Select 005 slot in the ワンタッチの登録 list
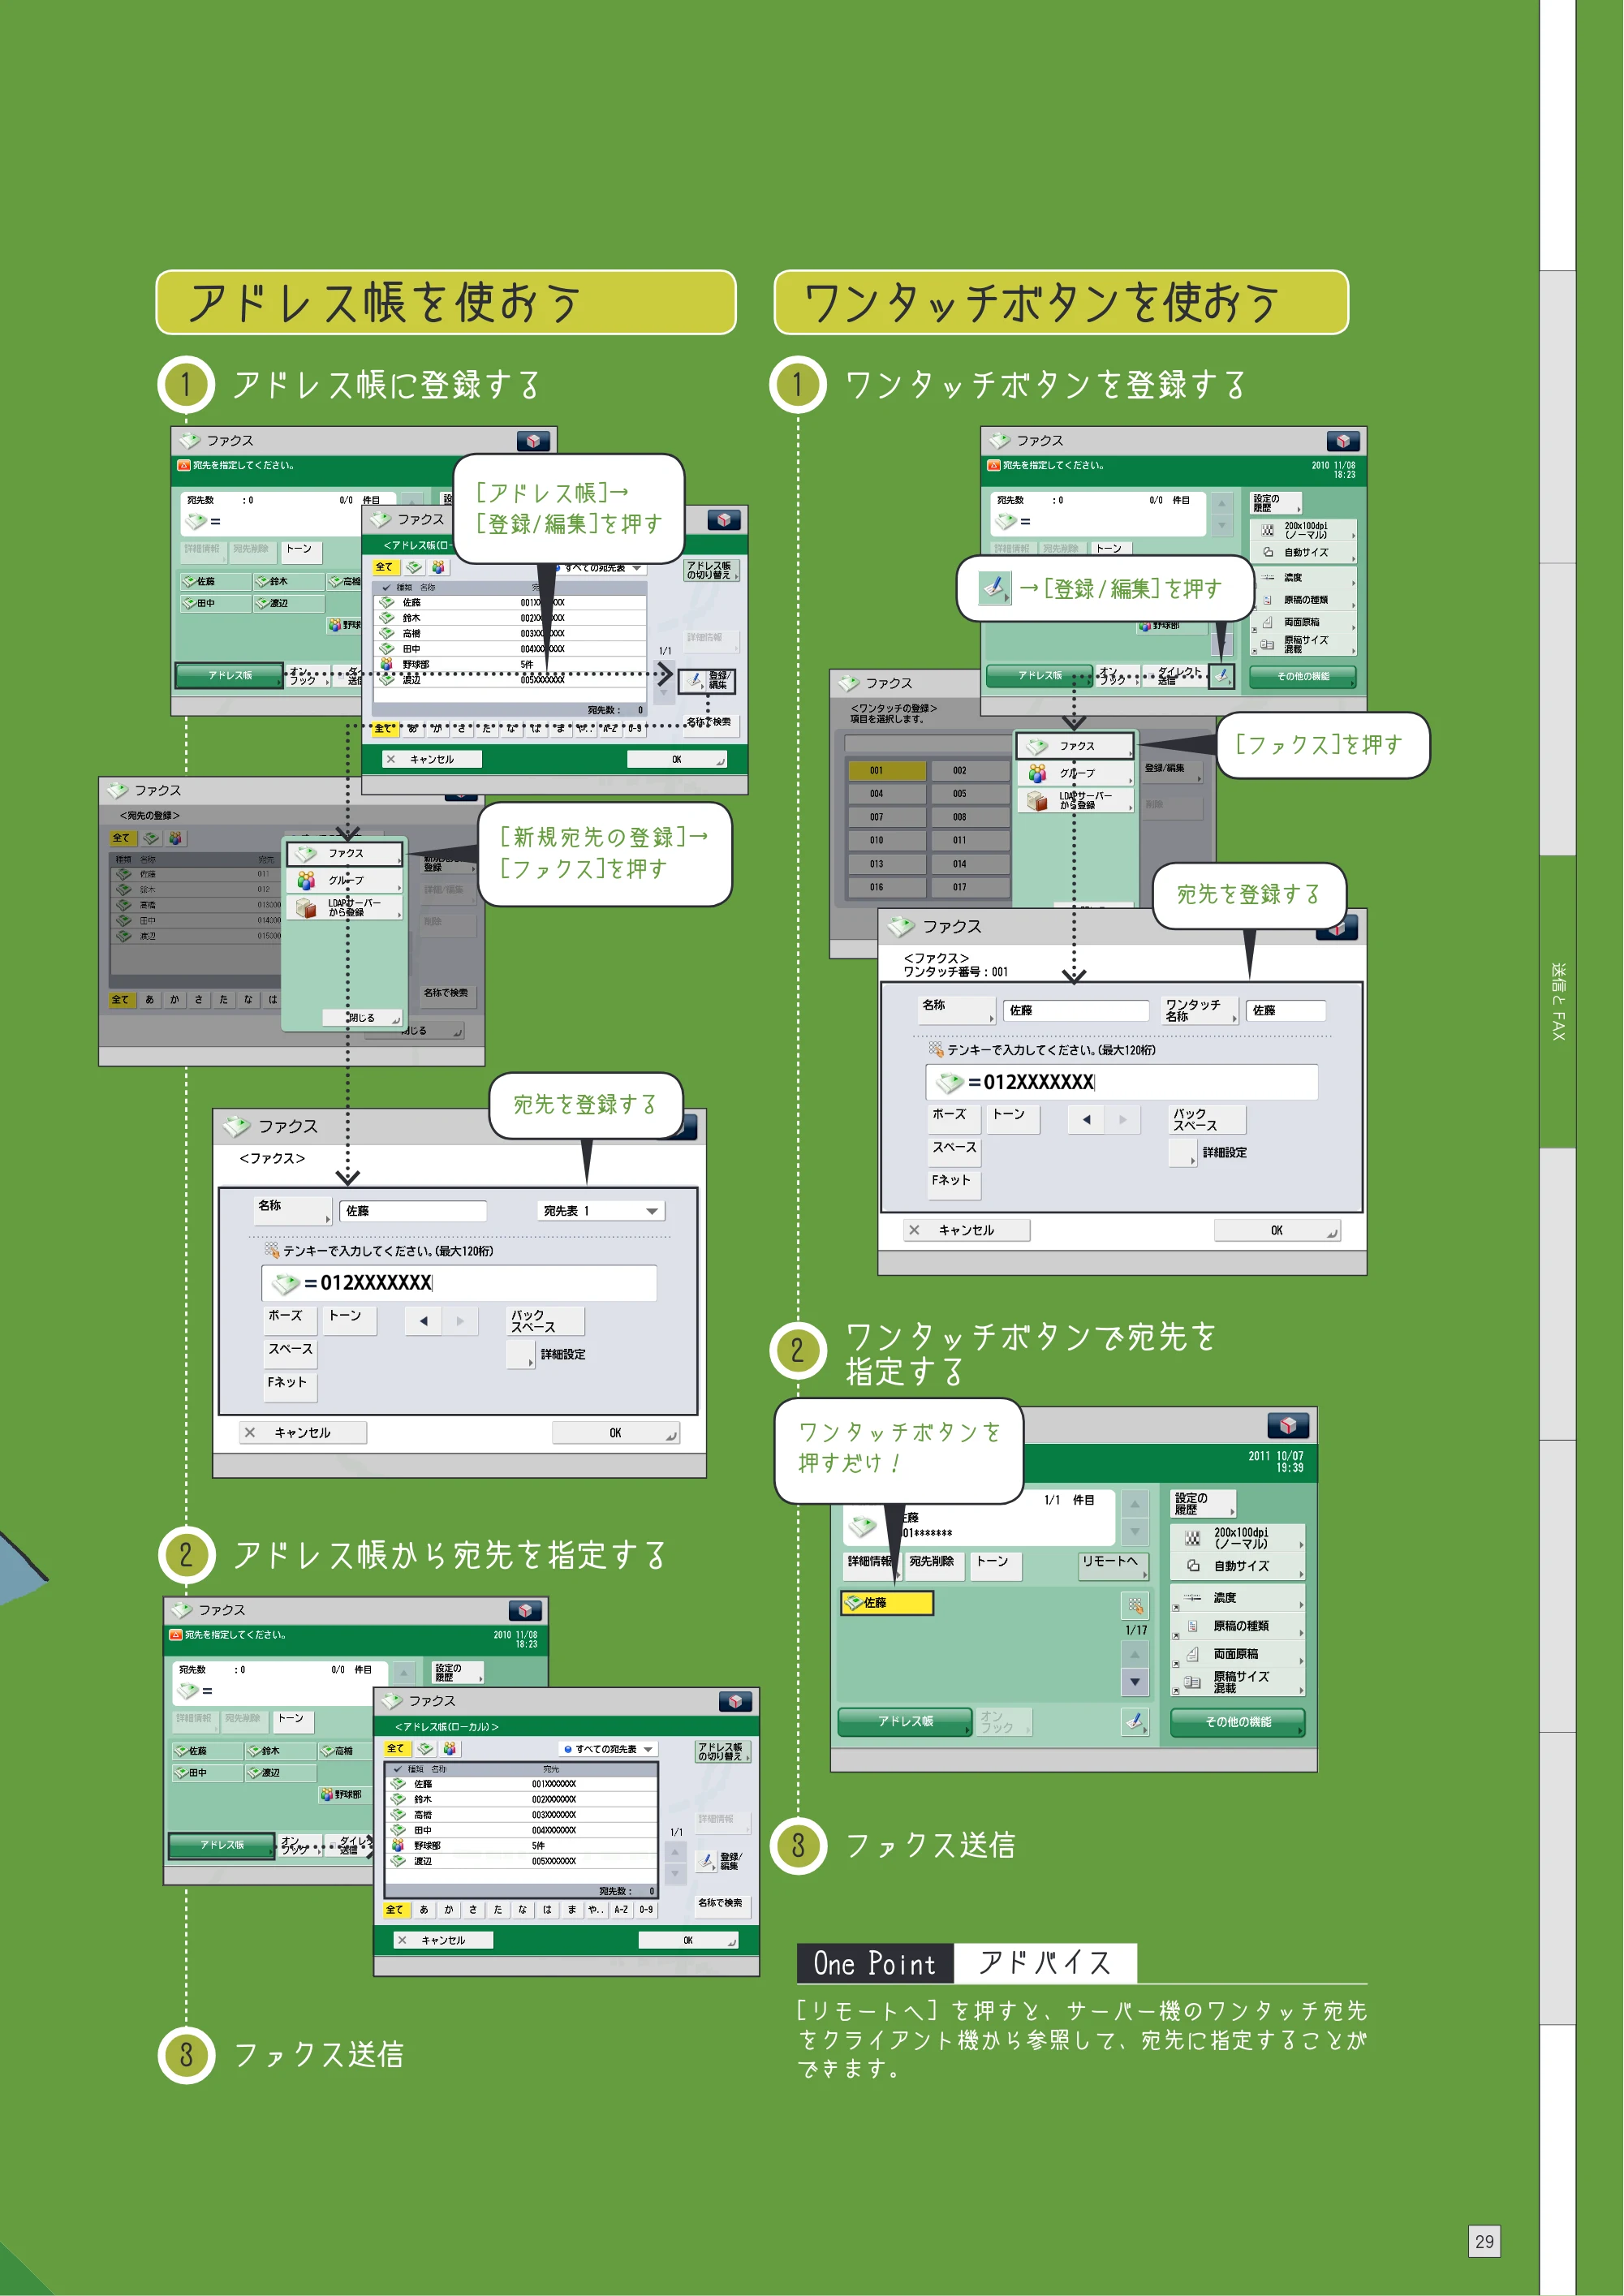 pyautogui.click(x=969, y=793)
